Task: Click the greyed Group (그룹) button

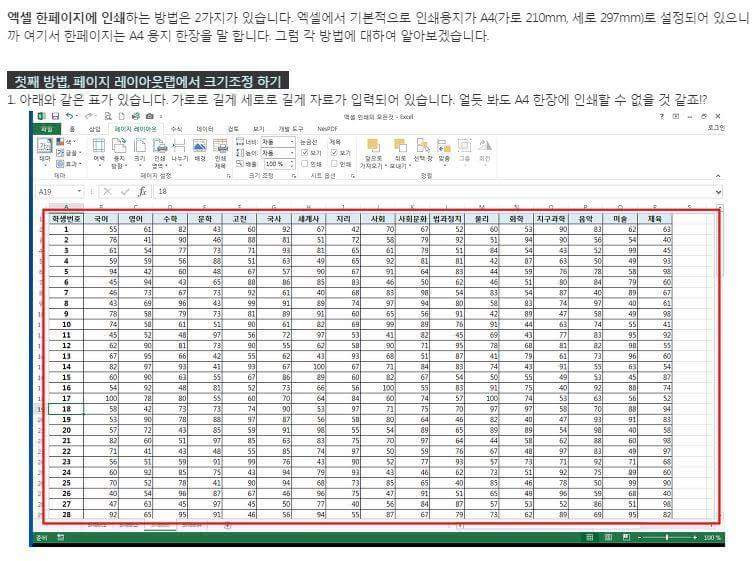Action: [x=464, y=151]
